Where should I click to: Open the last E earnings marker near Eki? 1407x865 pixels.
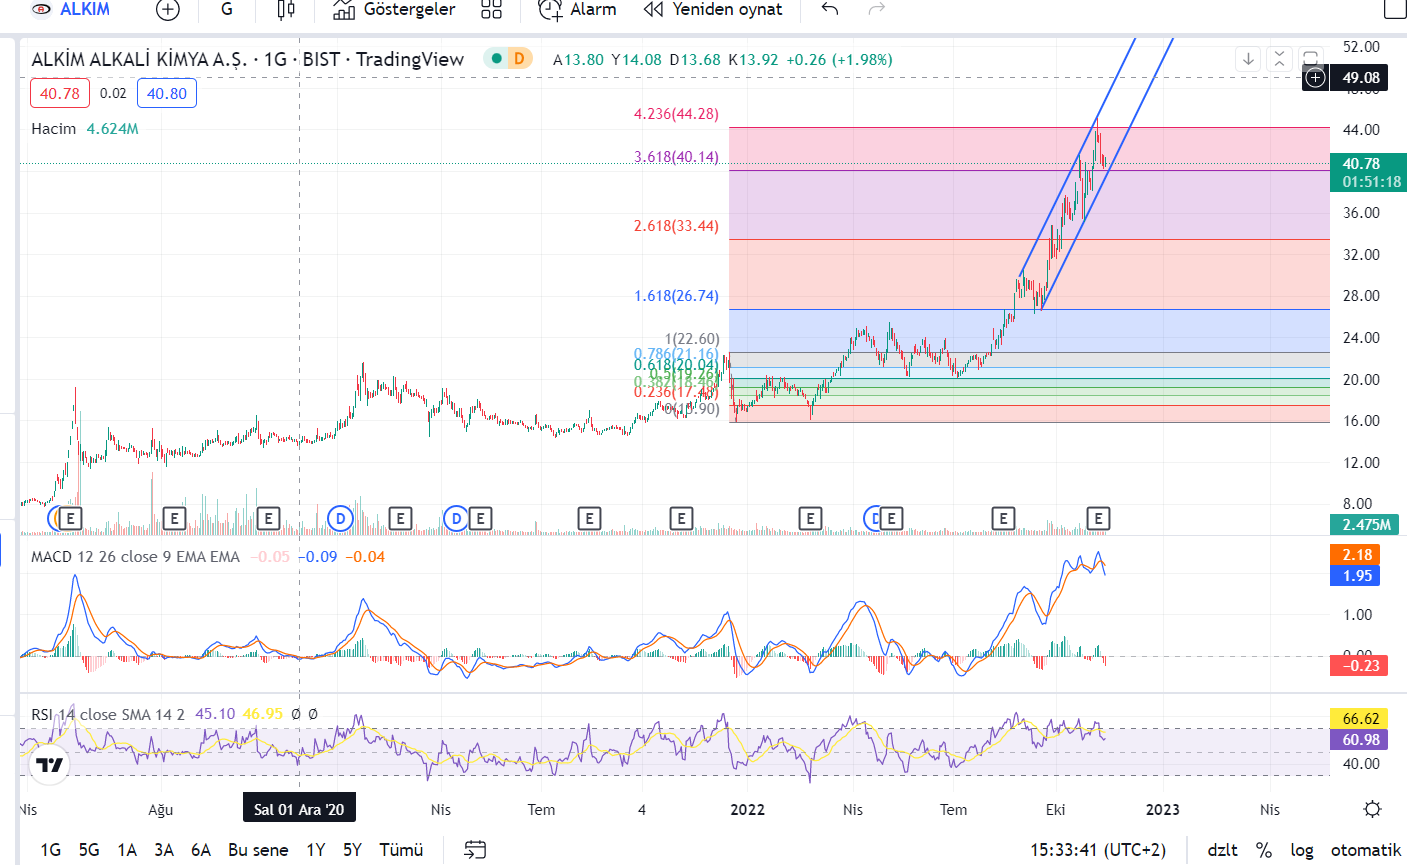click(x=1098, y=518)
